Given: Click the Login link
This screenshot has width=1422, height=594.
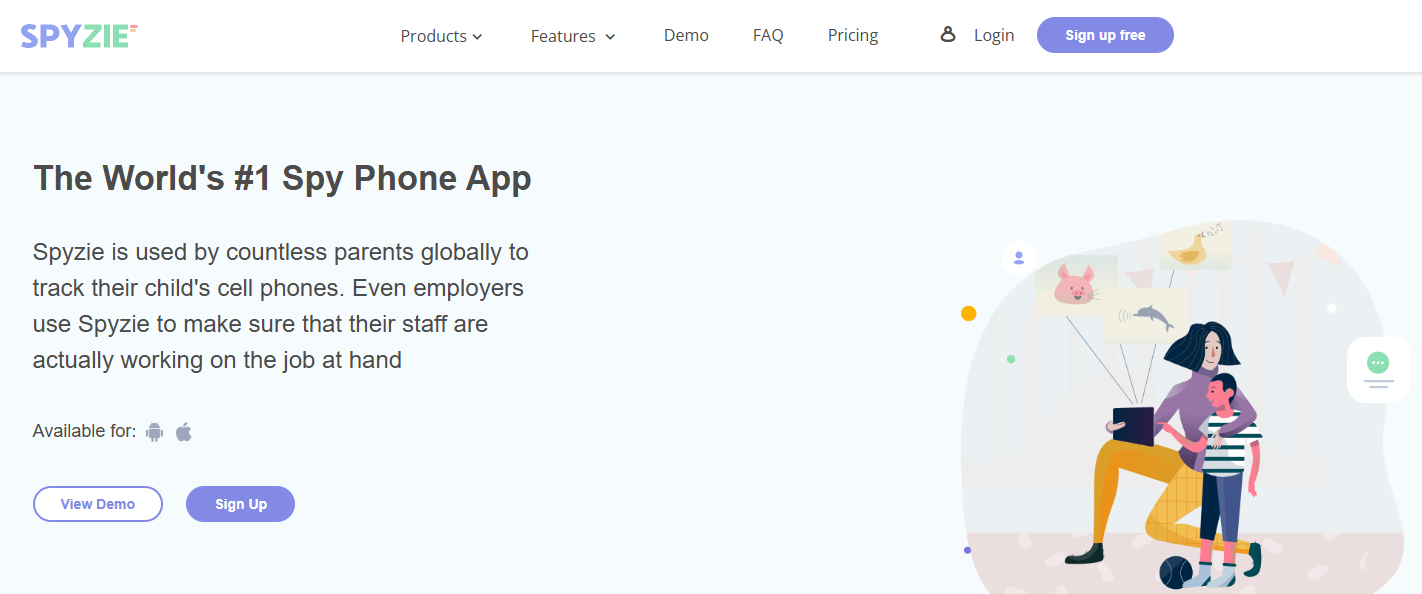Looking at the screenshot, I should pyautogui.click(x=994, y=35).
